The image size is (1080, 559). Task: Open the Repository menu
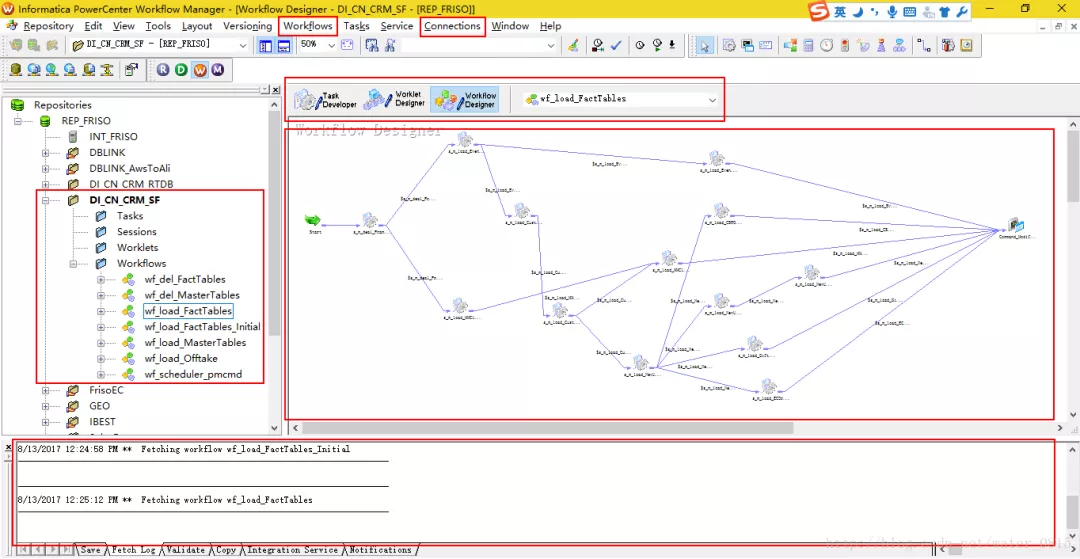(48, 26)
